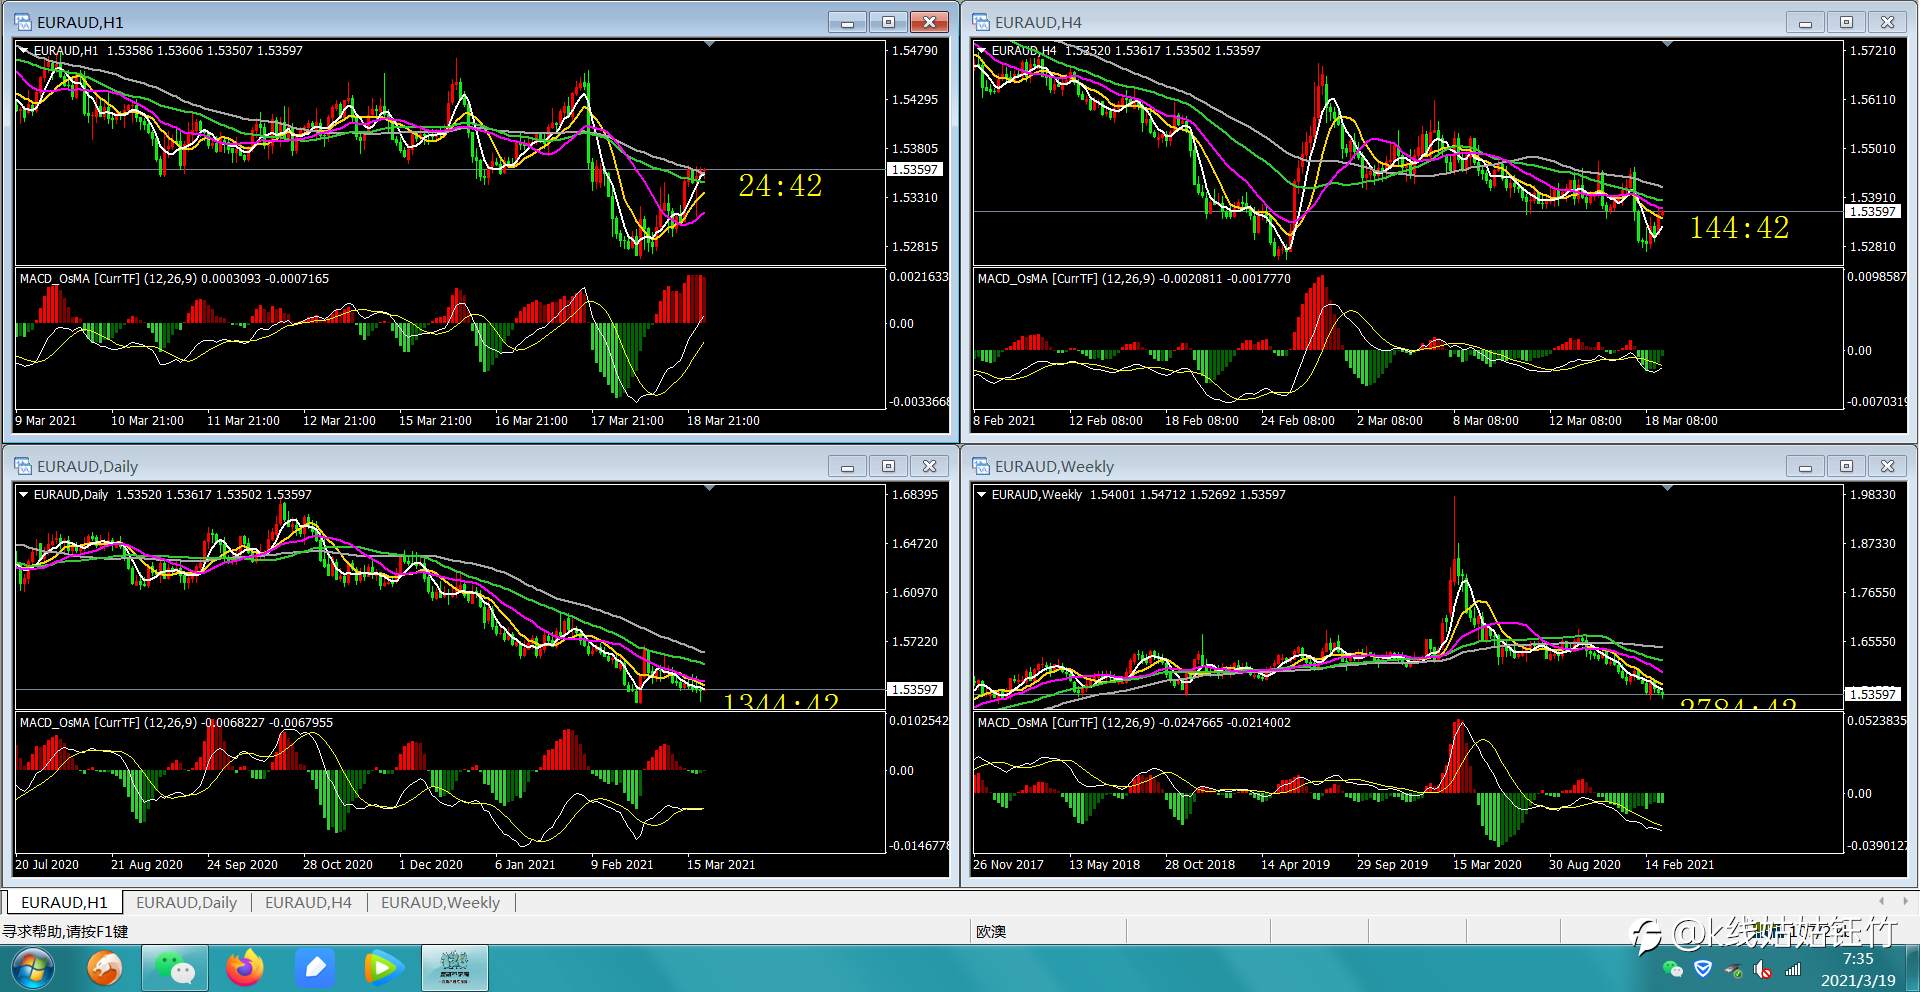The height and width of the screenshot is (992, 1920).
Task: Minimize the EURAUD,H1 chart window
Action: 847,22
